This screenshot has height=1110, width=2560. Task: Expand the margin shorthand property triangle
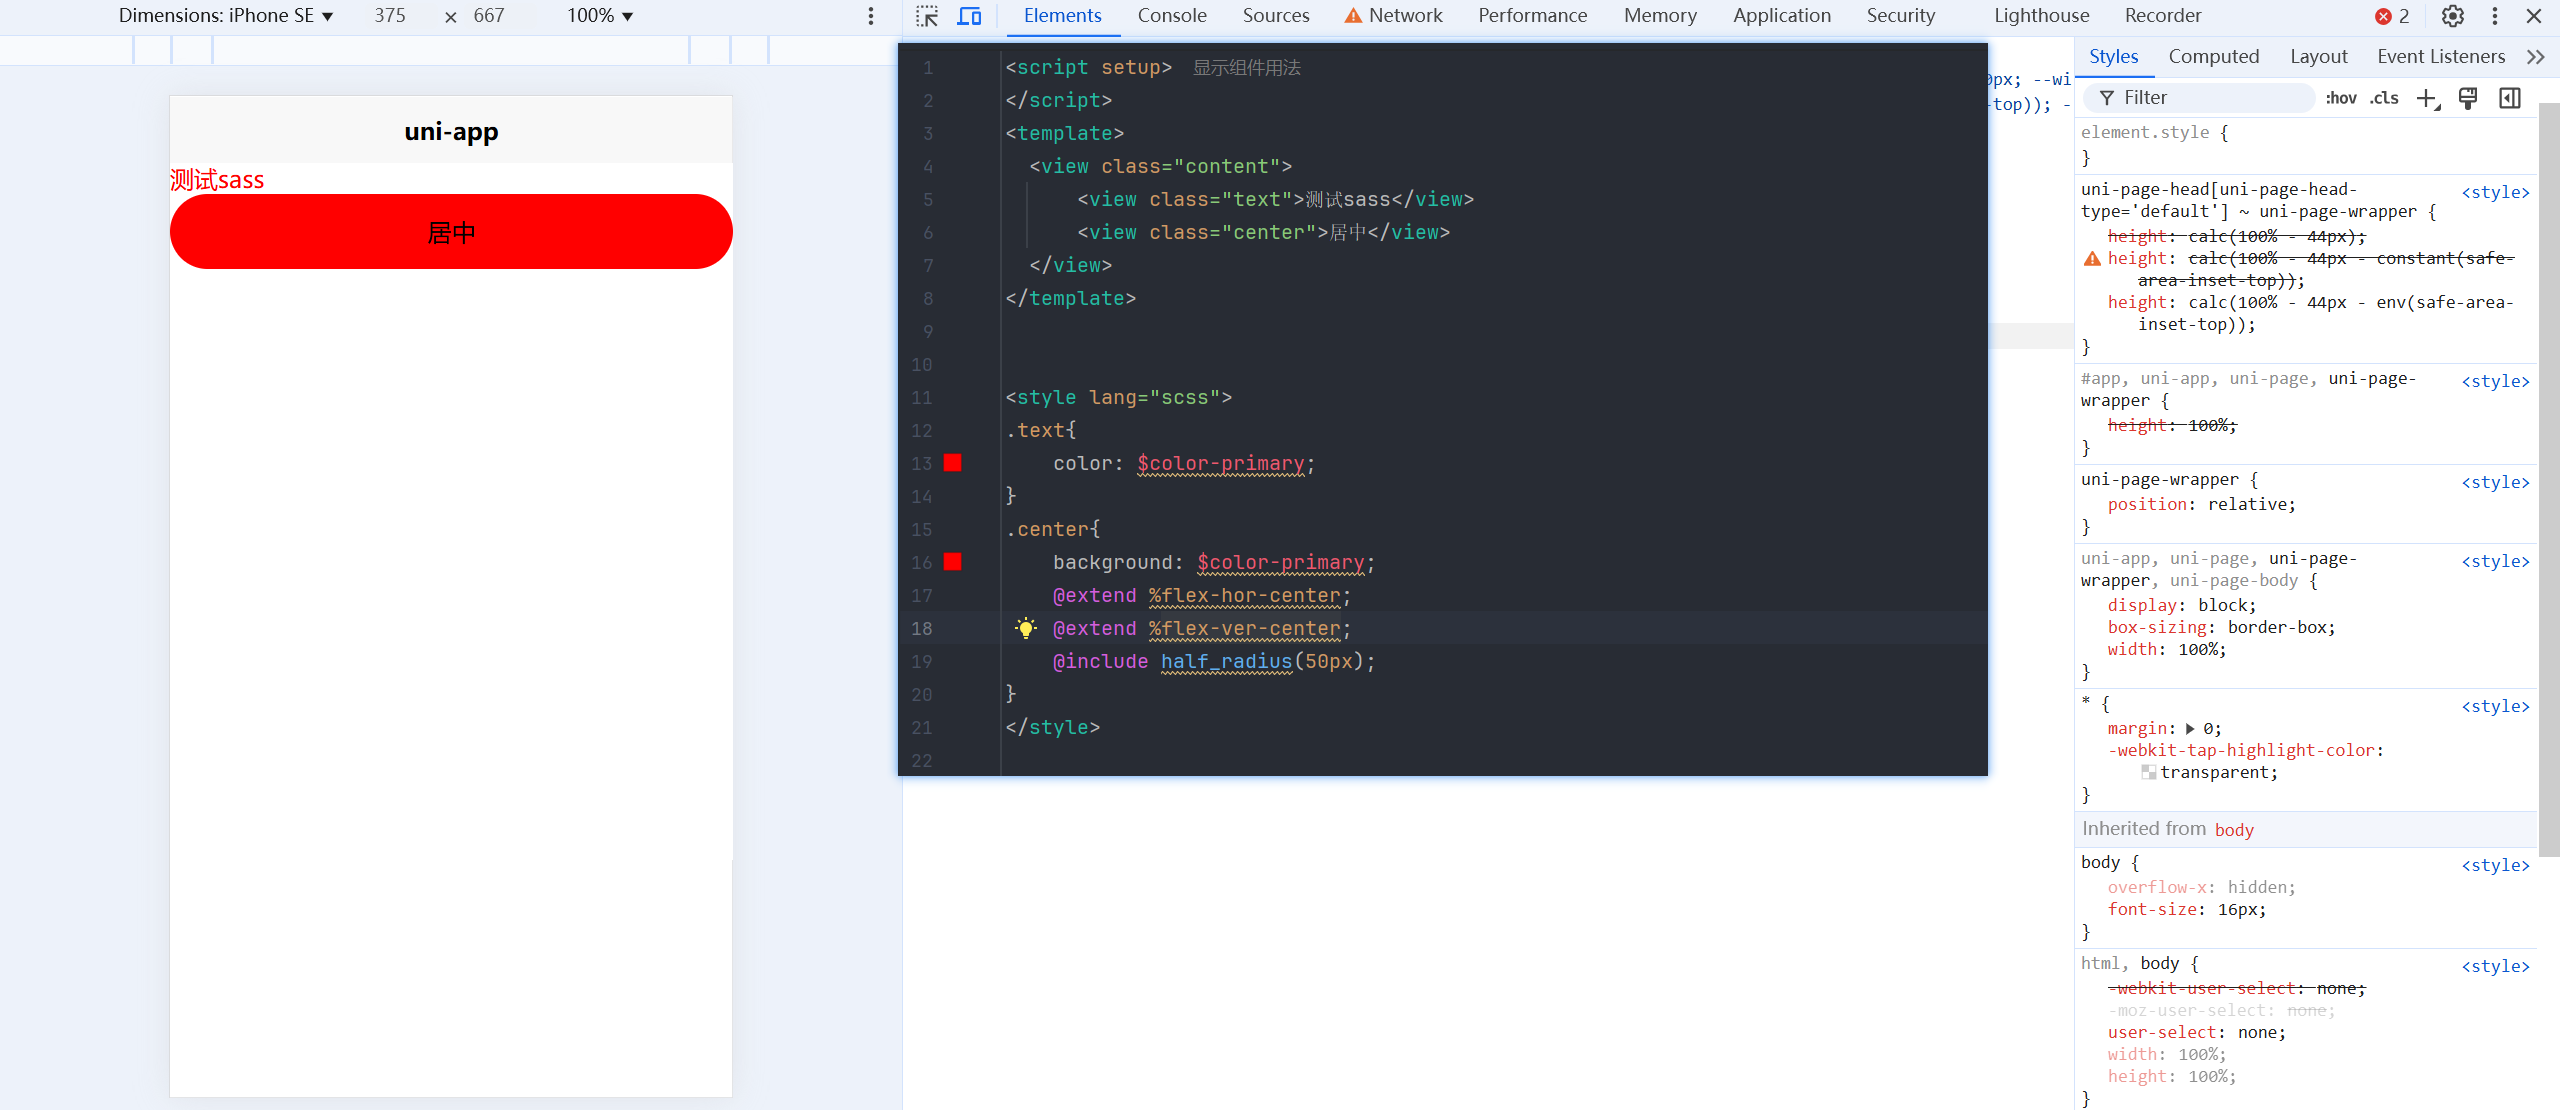2190,729
